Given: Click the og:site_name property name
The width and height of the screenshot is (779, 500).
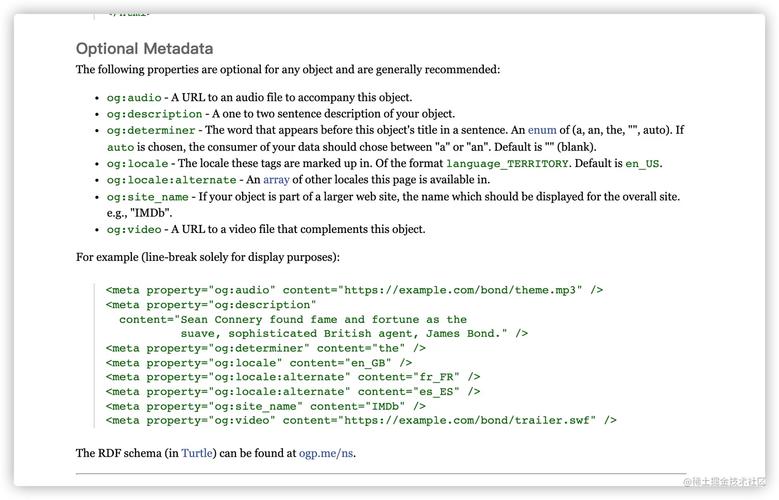Looking at the screenshot, I should 148,197.
